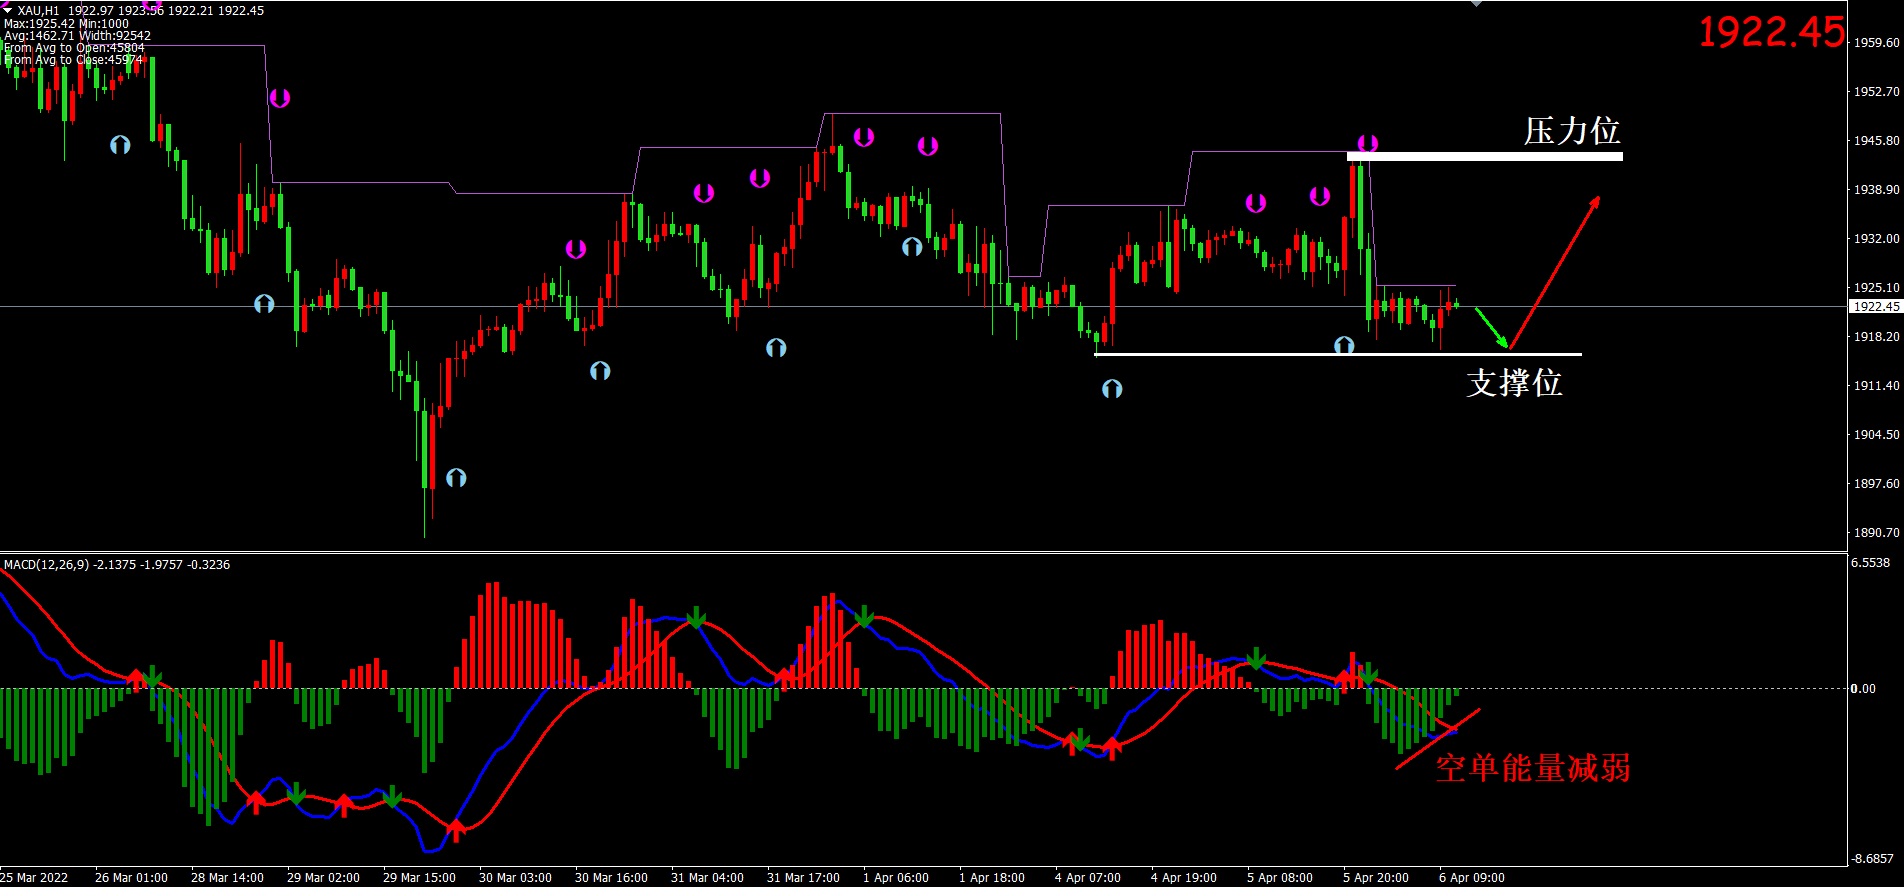Click the 6 Apr 09:00 label on the time axis
Viewport: 1904px width, 887px height.
point(1471,878)
